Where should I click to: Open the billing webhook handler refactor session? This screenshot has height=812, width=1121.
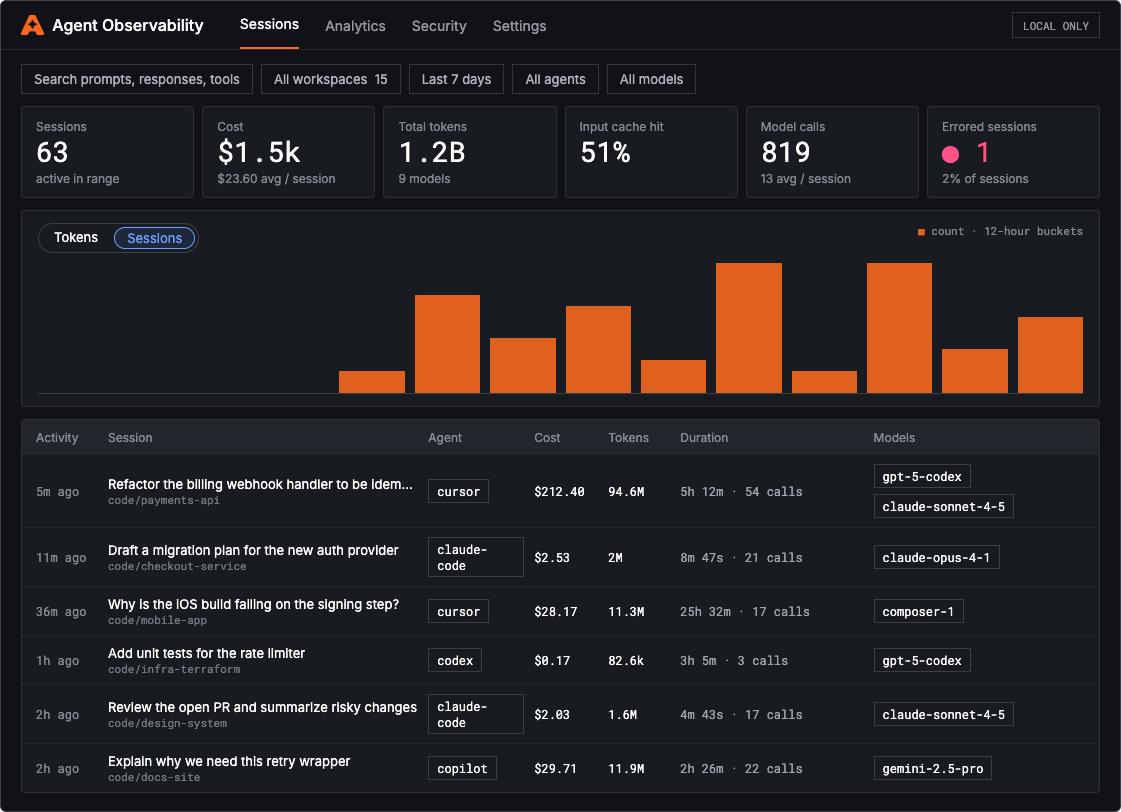coord(560,491)
